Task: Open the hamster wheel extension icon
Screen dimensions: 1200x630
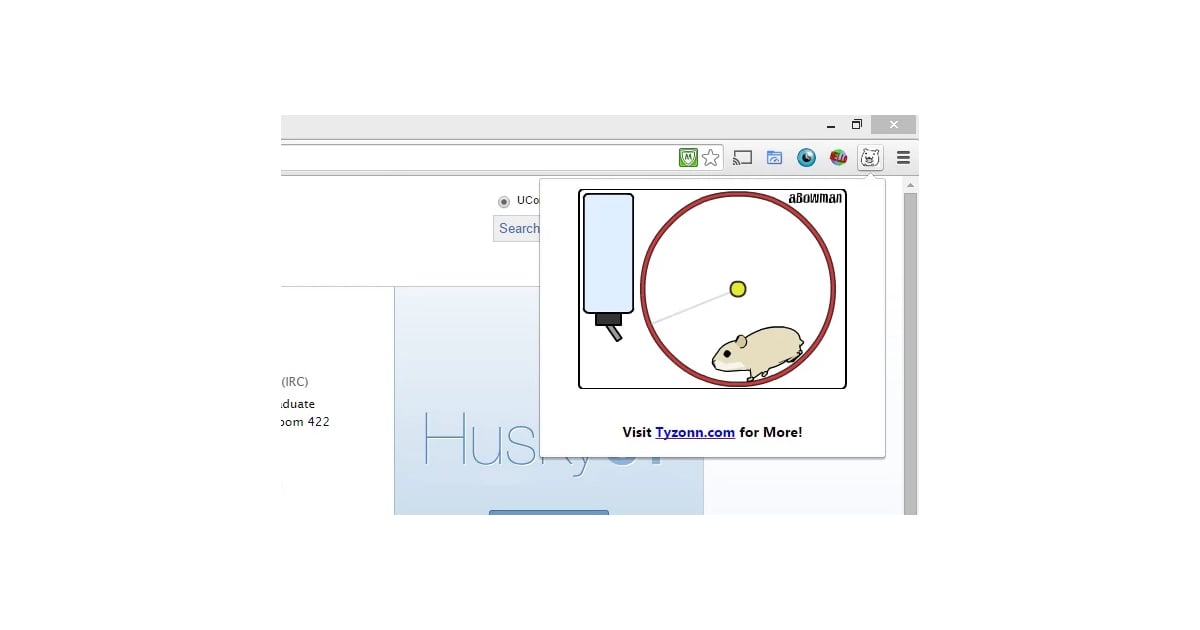Action: 870,157
